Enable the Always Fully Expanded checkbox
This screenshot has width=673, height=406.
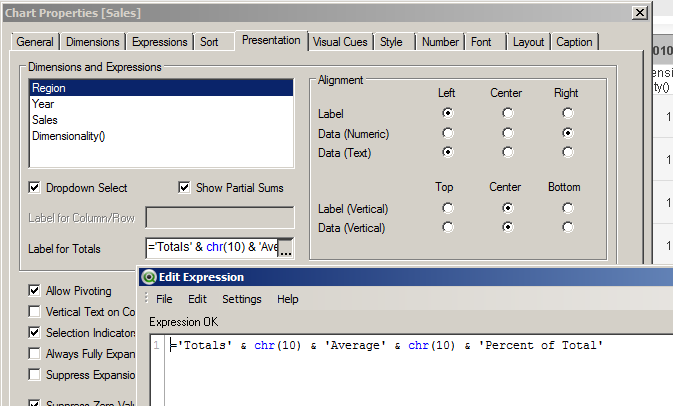point(35,354)
